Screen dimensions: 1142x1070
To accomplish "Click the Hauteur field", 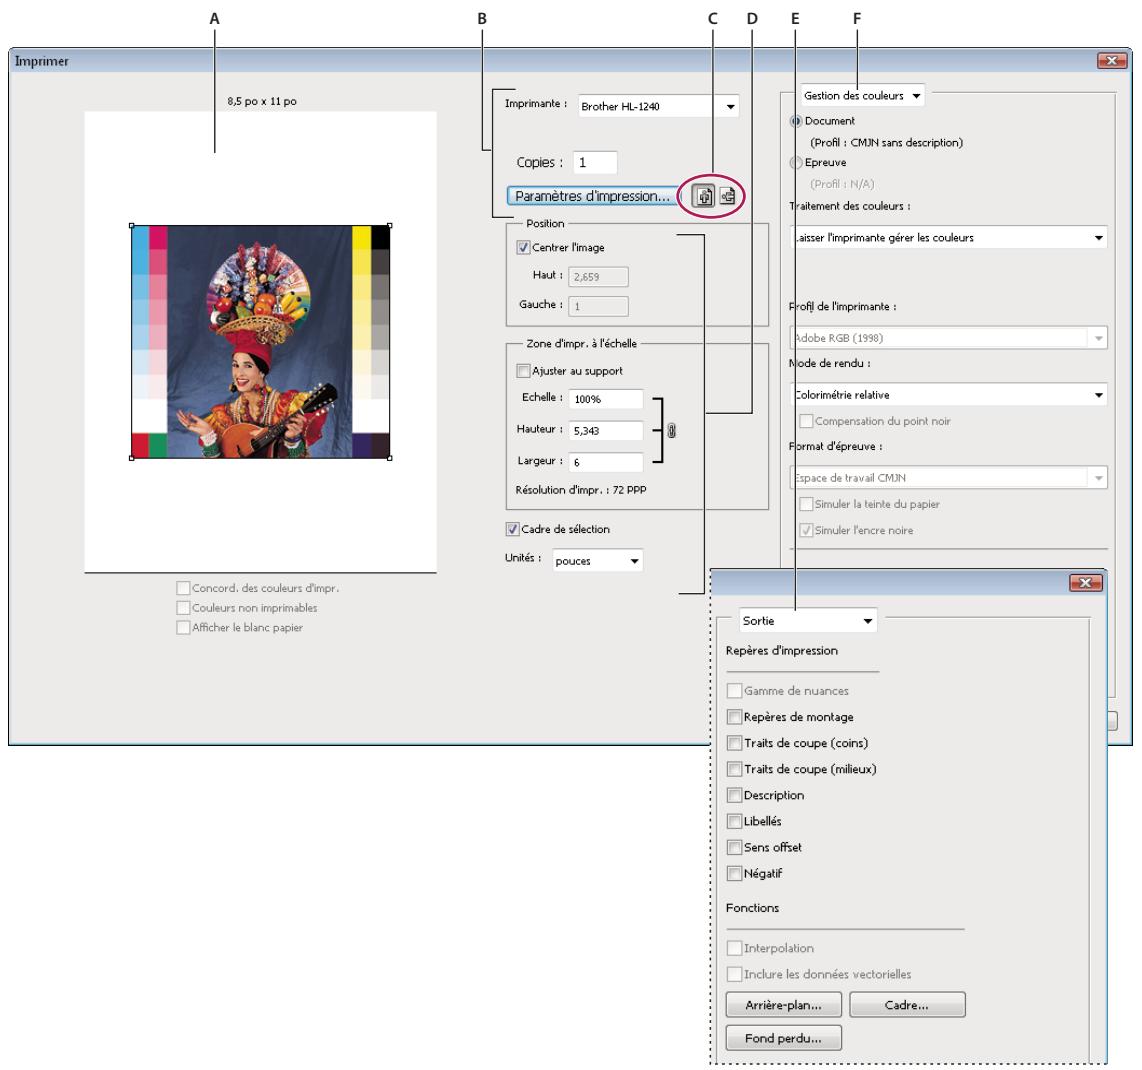I will (x=607, y=430).
